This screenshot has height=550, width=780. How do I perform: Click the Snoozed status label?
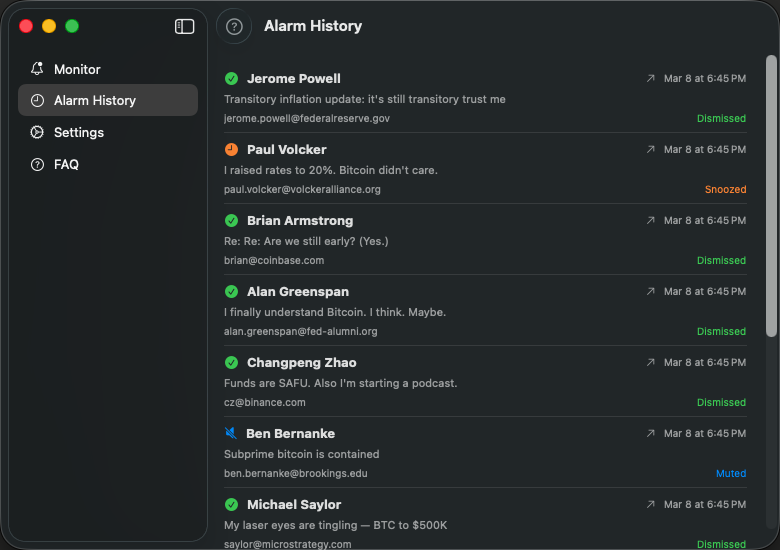coord(725,189)
